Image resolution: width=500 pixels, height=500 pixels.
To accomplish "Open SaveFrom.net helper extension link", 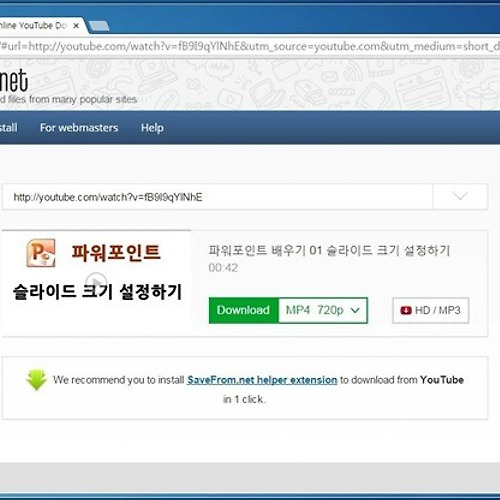I will coord(262,380).
